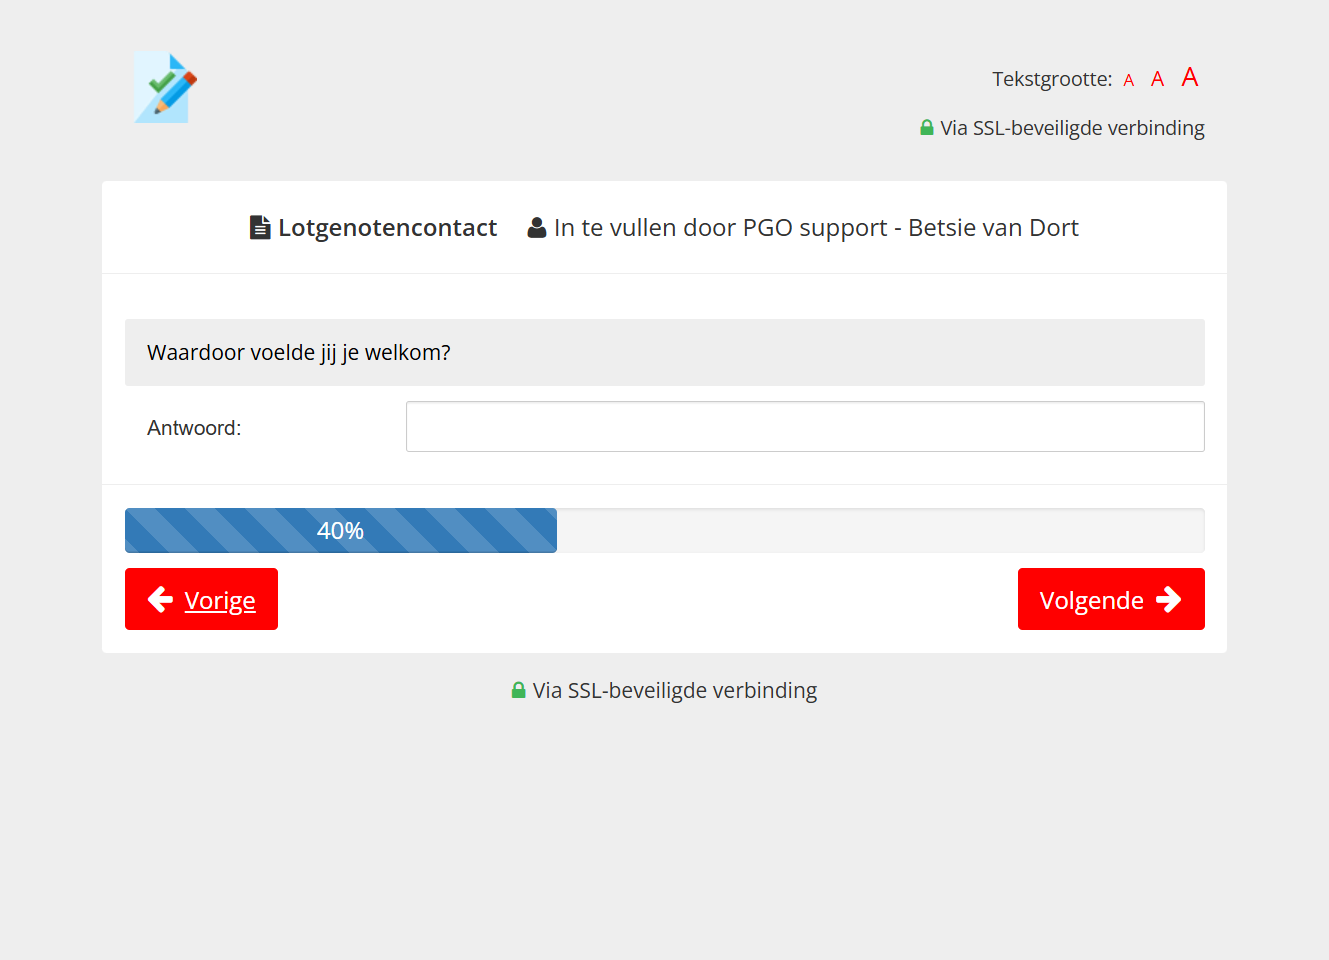Select the medium text size A

click(x=1157, y=79)
